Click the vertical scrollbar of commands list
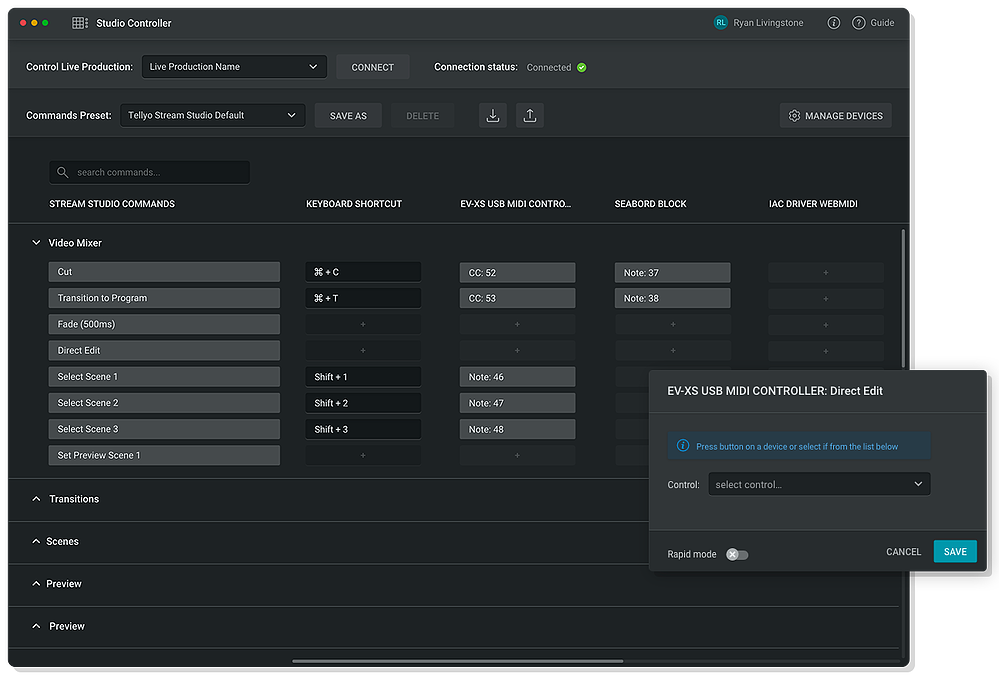Screen dimensions: 999x677 903,298
